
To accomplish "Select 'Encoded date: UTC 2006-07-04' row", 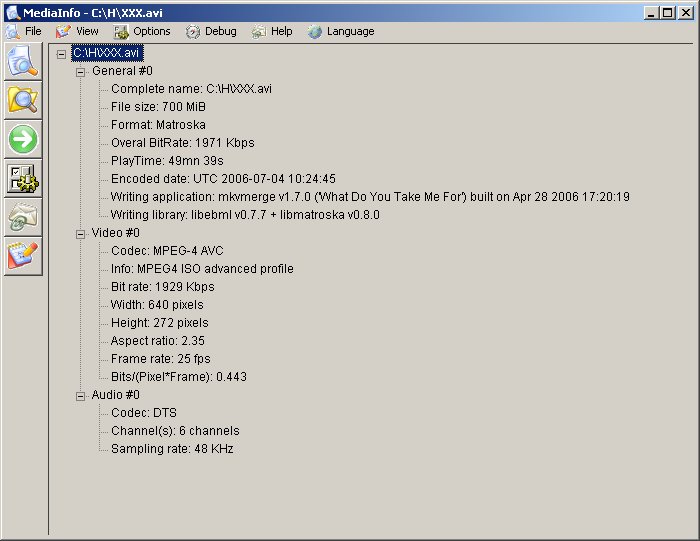I will pyautogui.click(x=223, y=179).
